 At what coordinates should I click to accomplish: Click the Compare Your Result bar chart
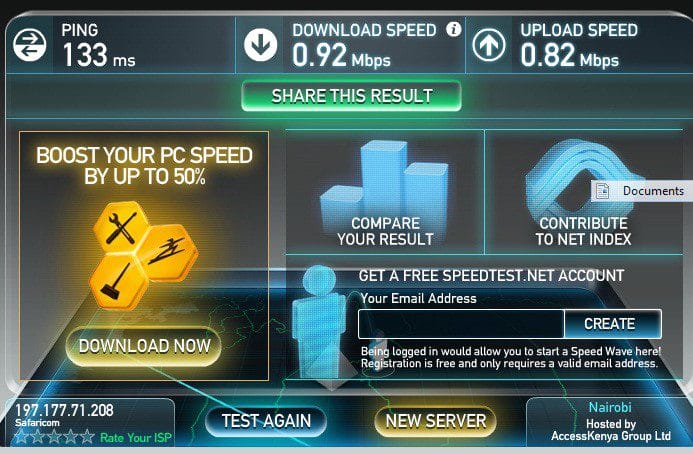[x=385, y=193]
